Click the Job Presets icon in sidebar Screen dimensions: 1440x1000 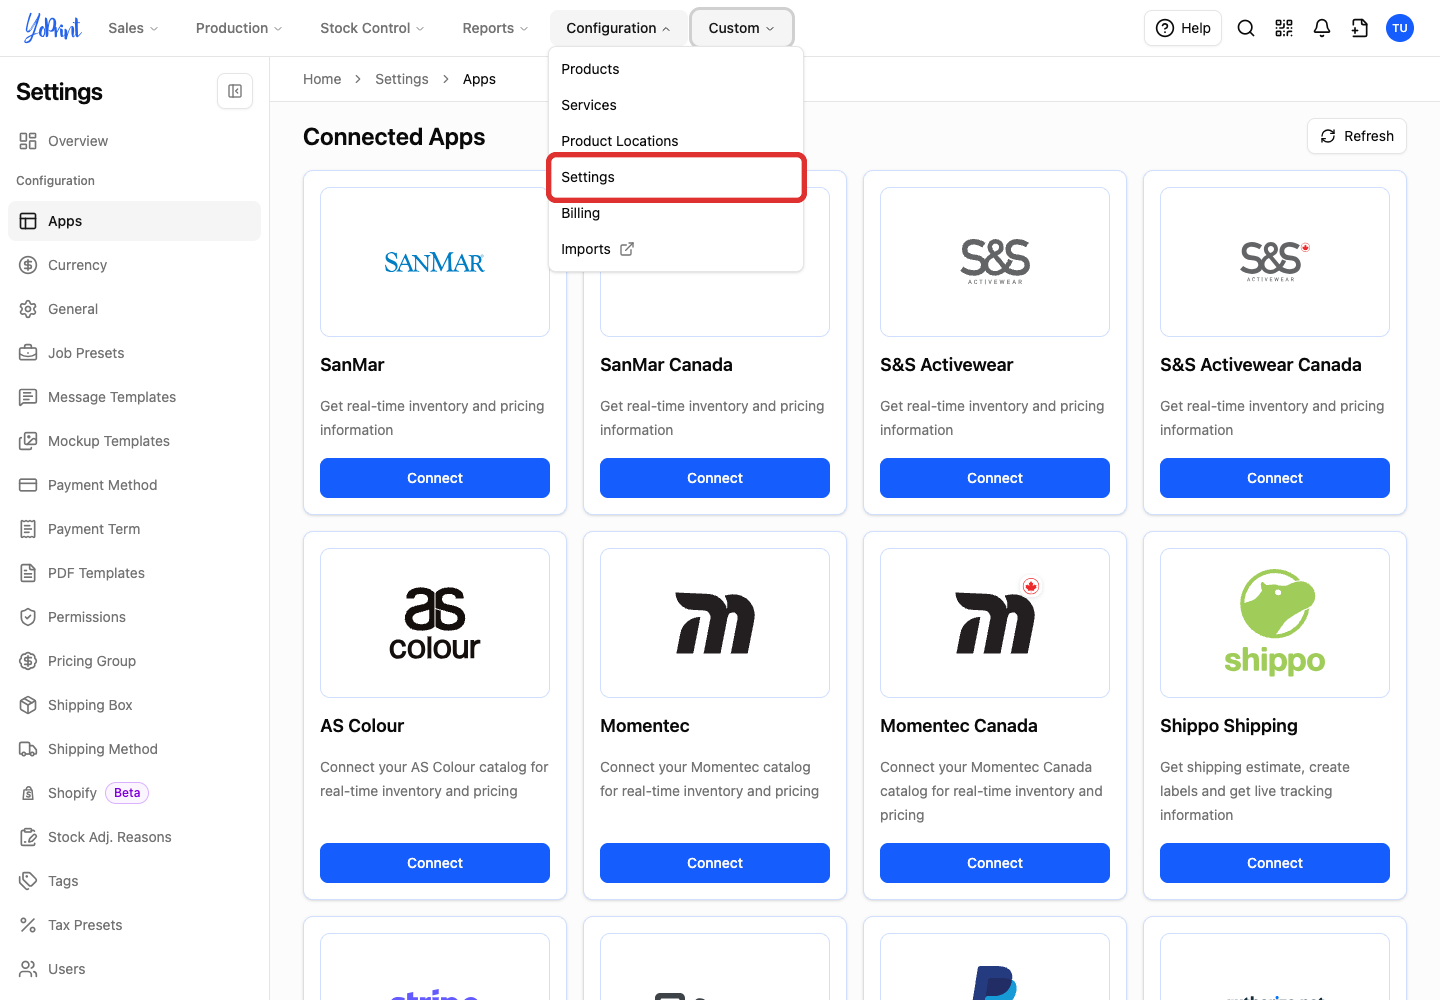click(28, 353)
